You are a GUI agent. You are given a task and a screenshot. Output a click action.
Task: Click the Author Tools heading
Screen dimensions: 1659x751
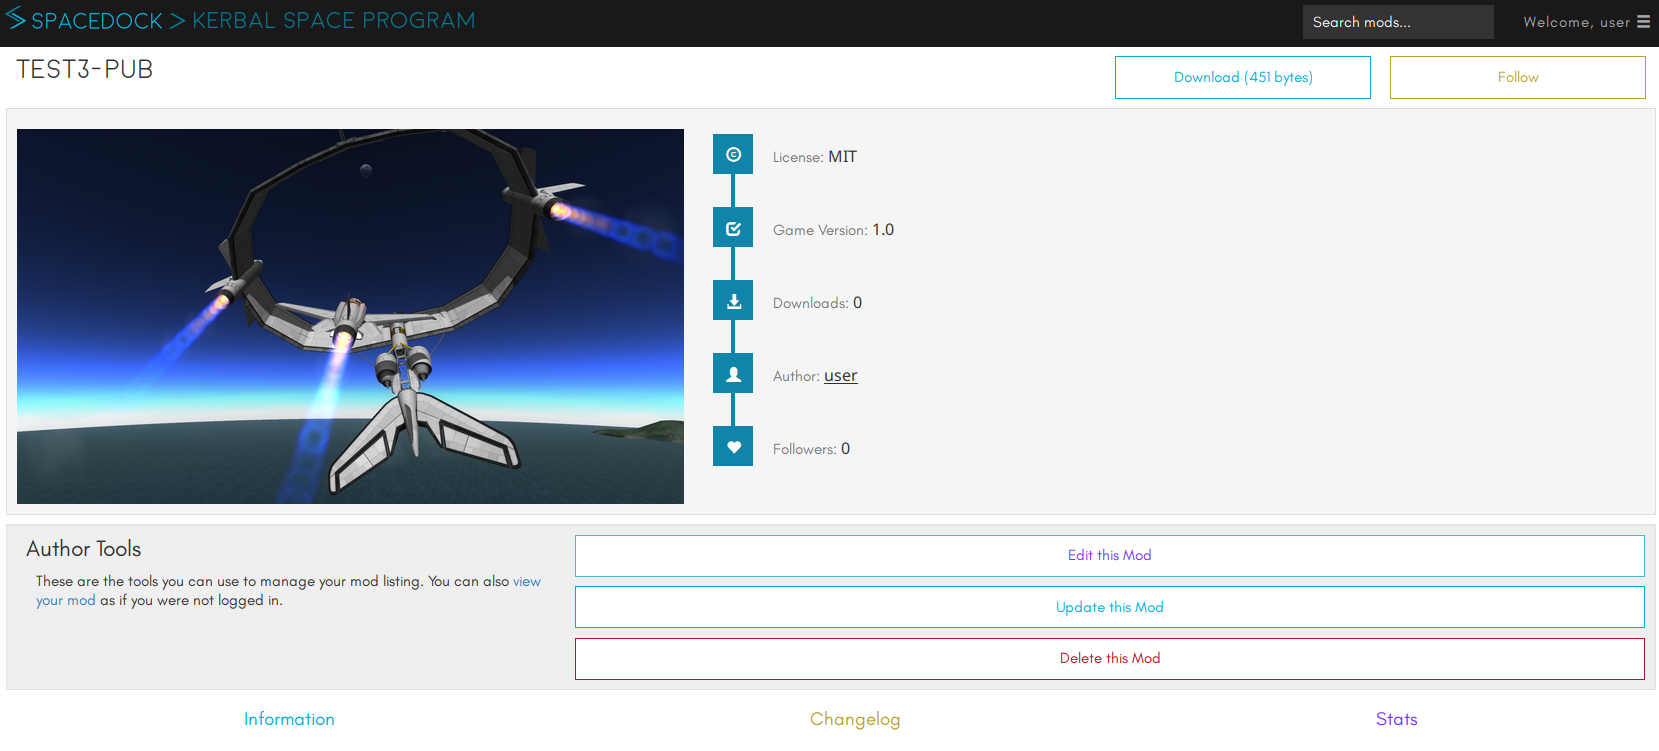84,549
